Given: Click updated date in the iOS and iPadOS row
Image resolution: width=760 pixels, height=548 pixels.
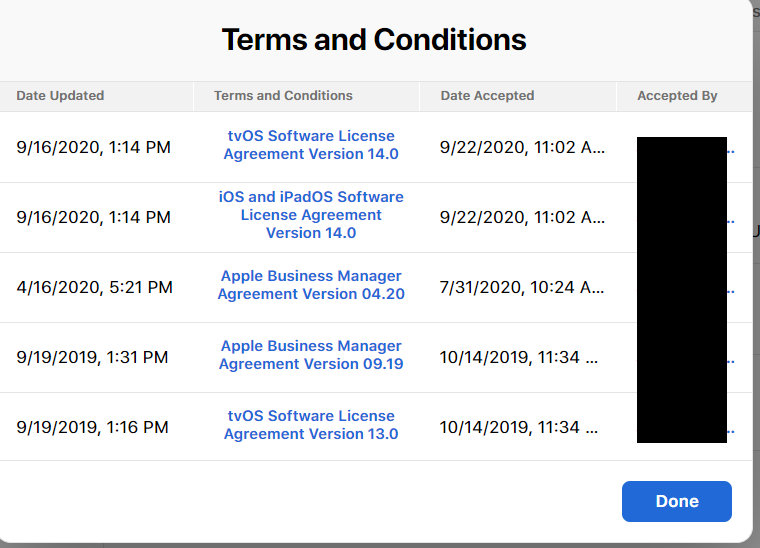Looking at the screenshot, I should (93, 217).
